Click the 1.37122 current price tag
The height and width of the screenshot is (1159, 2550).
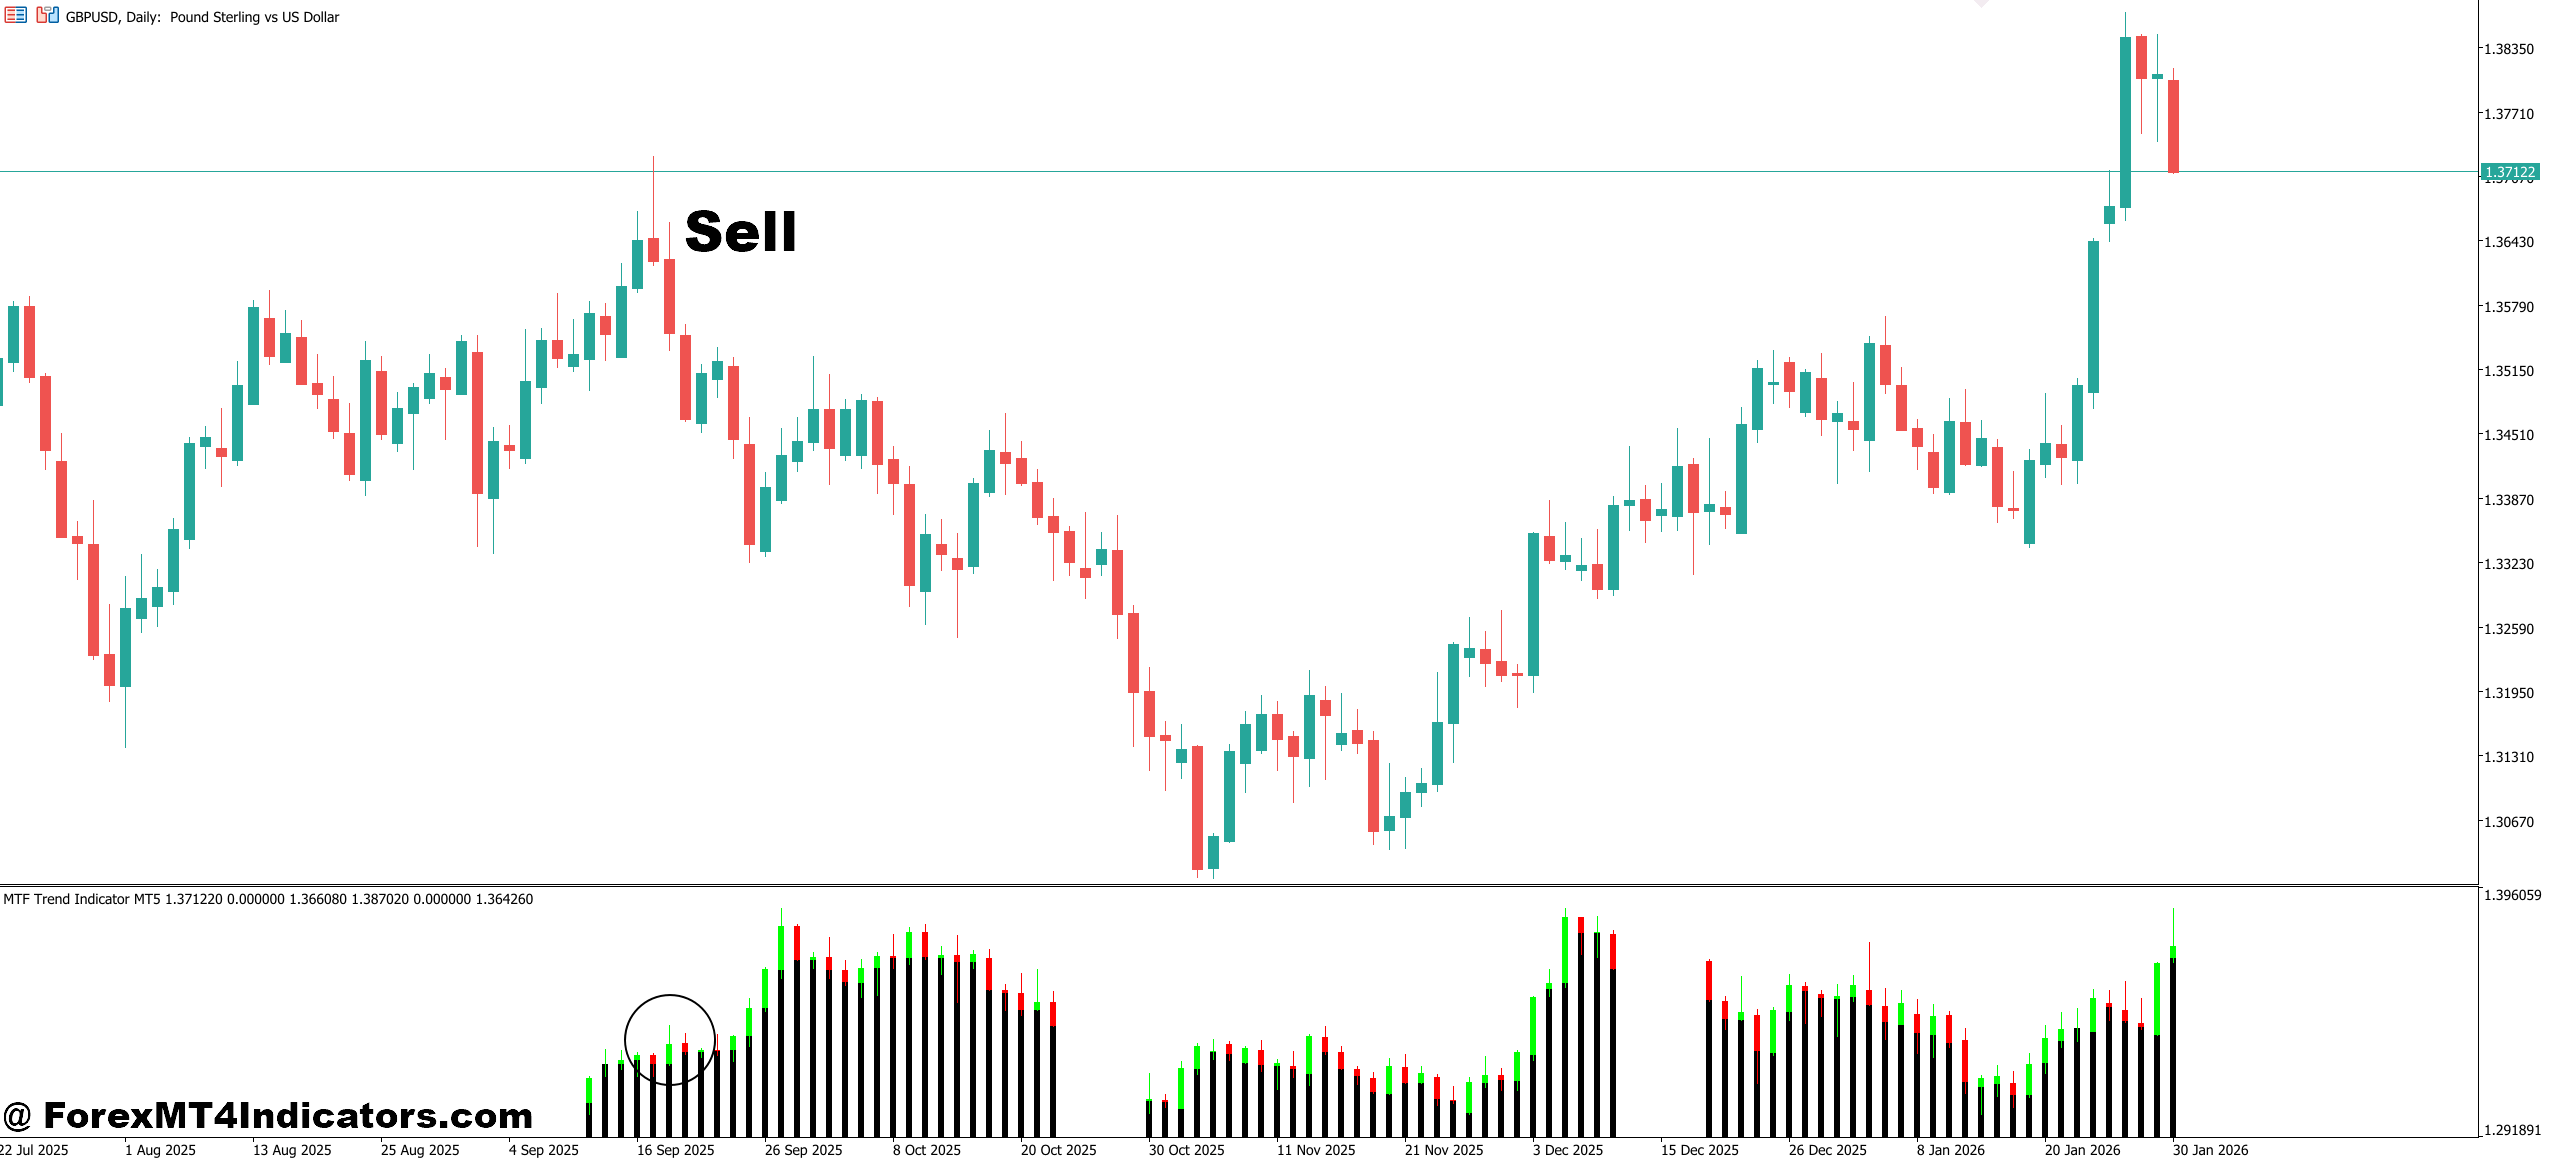[x=2510, y=172]
